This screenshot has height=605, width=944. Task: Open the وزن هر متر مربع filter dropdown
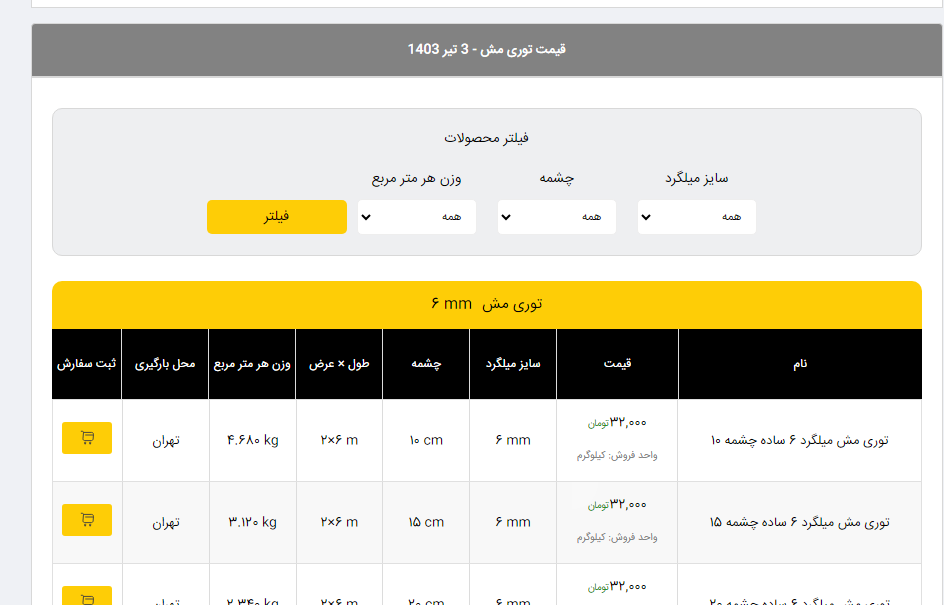click(x=416, y=217)
